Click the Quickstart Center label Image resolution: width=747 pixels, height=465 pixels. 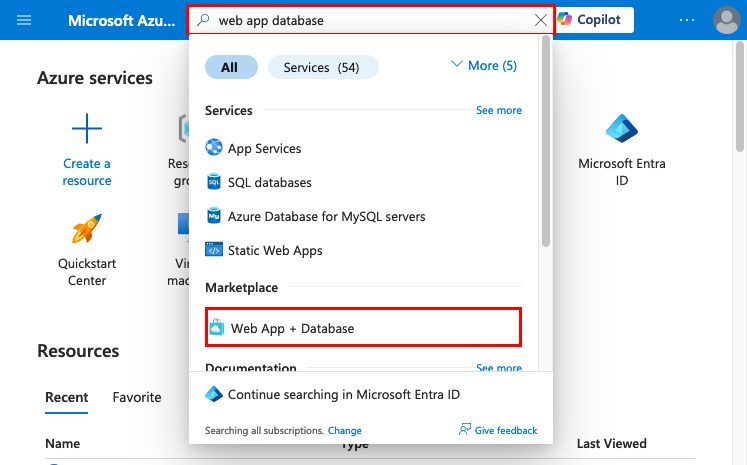pos(87,272)
